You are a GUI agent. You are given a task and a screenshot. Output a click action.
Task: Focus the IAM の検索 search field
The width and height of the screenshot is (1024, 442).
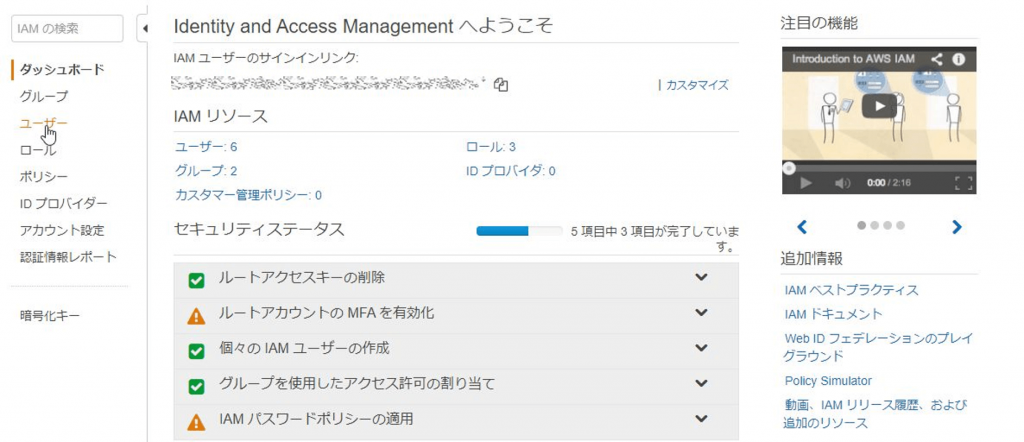[x=67, y=29]
